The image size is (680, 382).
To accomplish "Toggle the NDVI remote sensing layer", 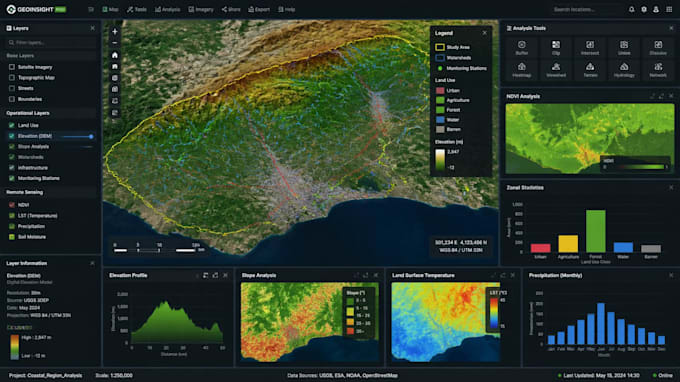I will [12, 205].
